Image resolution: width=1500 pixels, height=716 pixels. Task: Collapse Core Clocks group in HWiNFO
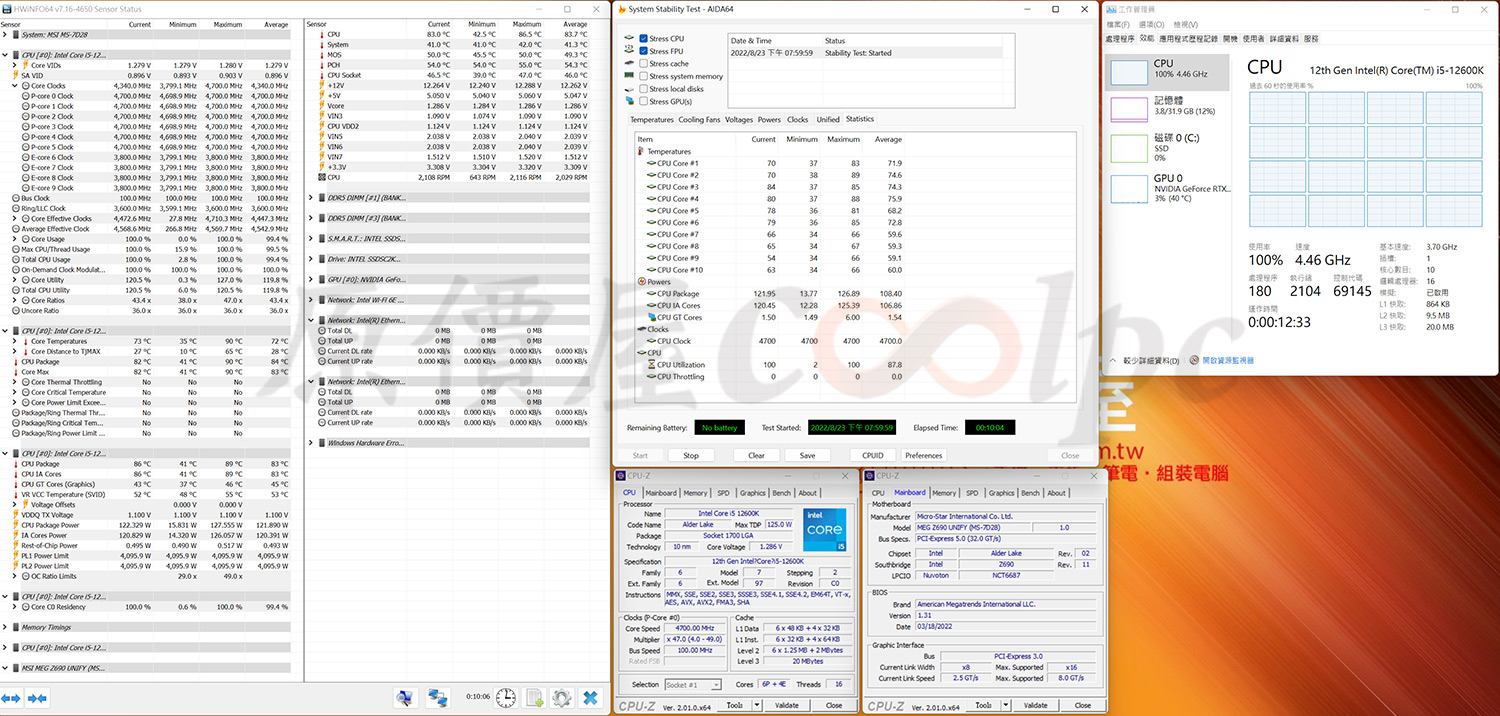pyautogui.click(x=15, y=86)
